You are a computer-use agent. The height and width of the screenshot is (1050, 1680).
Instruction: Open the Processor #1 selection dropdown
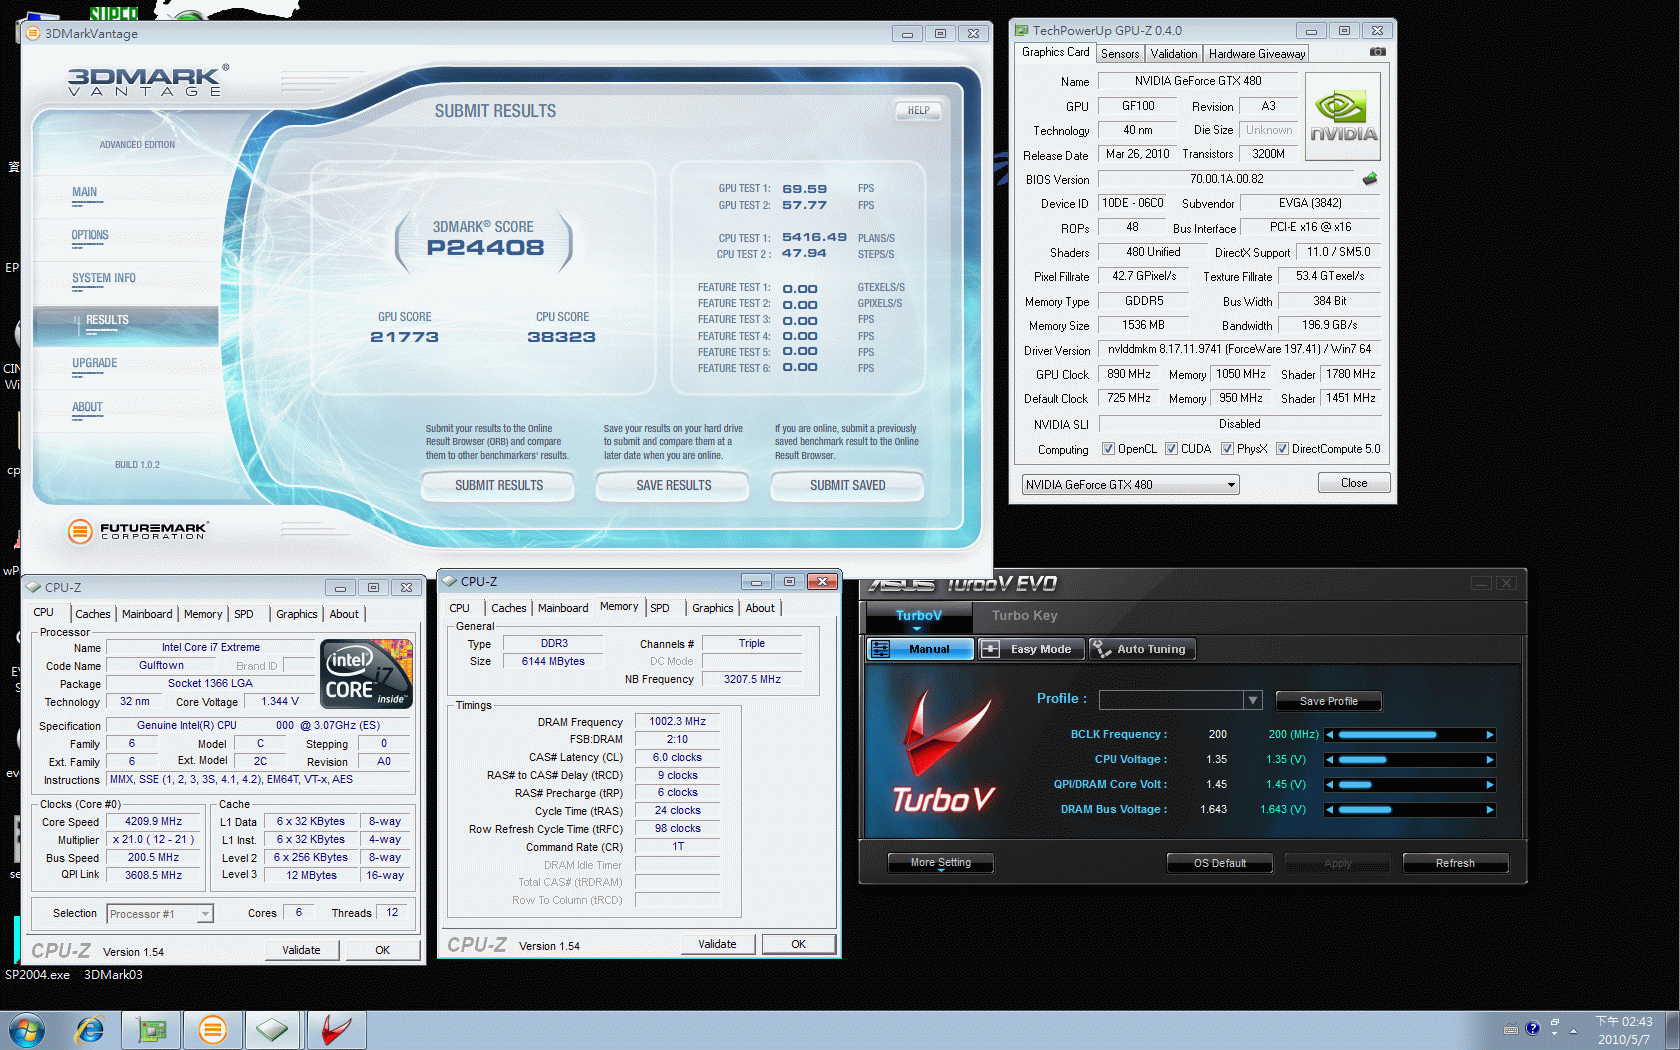point(160,914)
